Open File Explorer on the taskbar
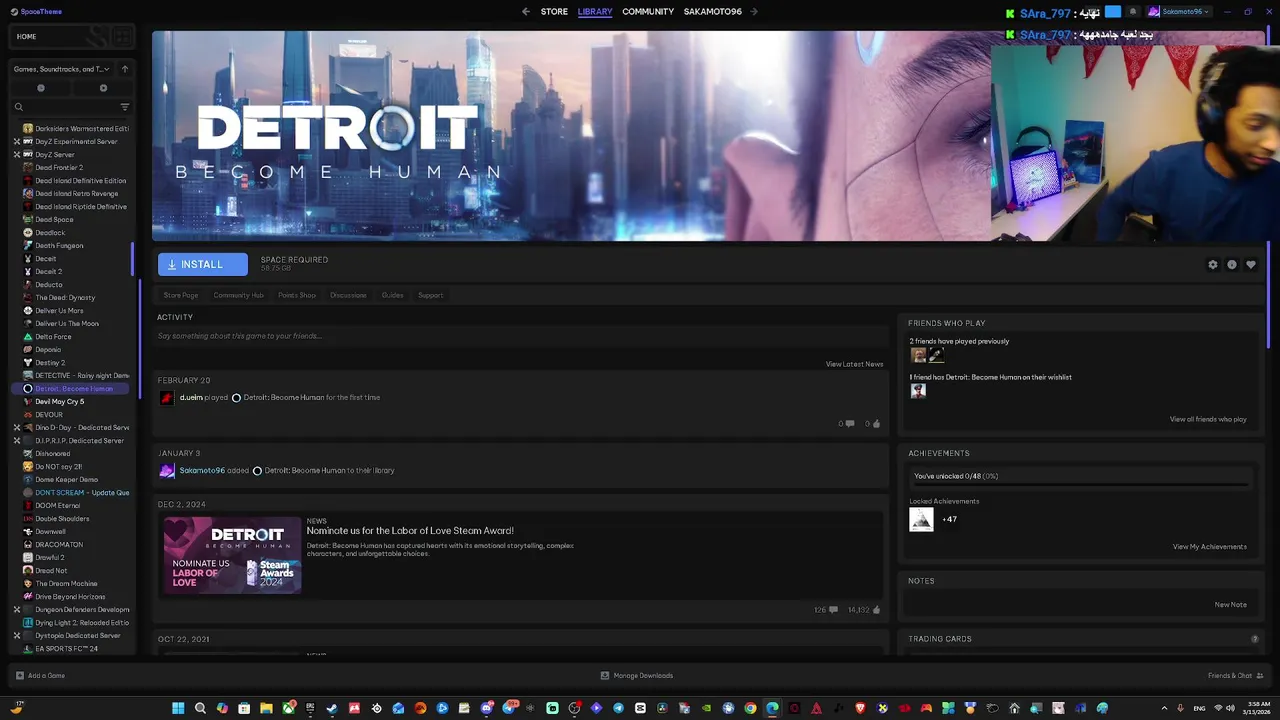 266,708
